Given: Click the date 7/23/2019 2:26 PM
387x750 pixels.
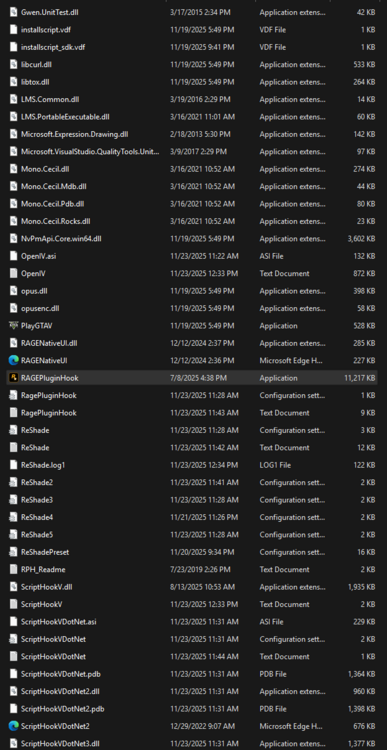Looking at the screenshot, I should coord(200,569).
